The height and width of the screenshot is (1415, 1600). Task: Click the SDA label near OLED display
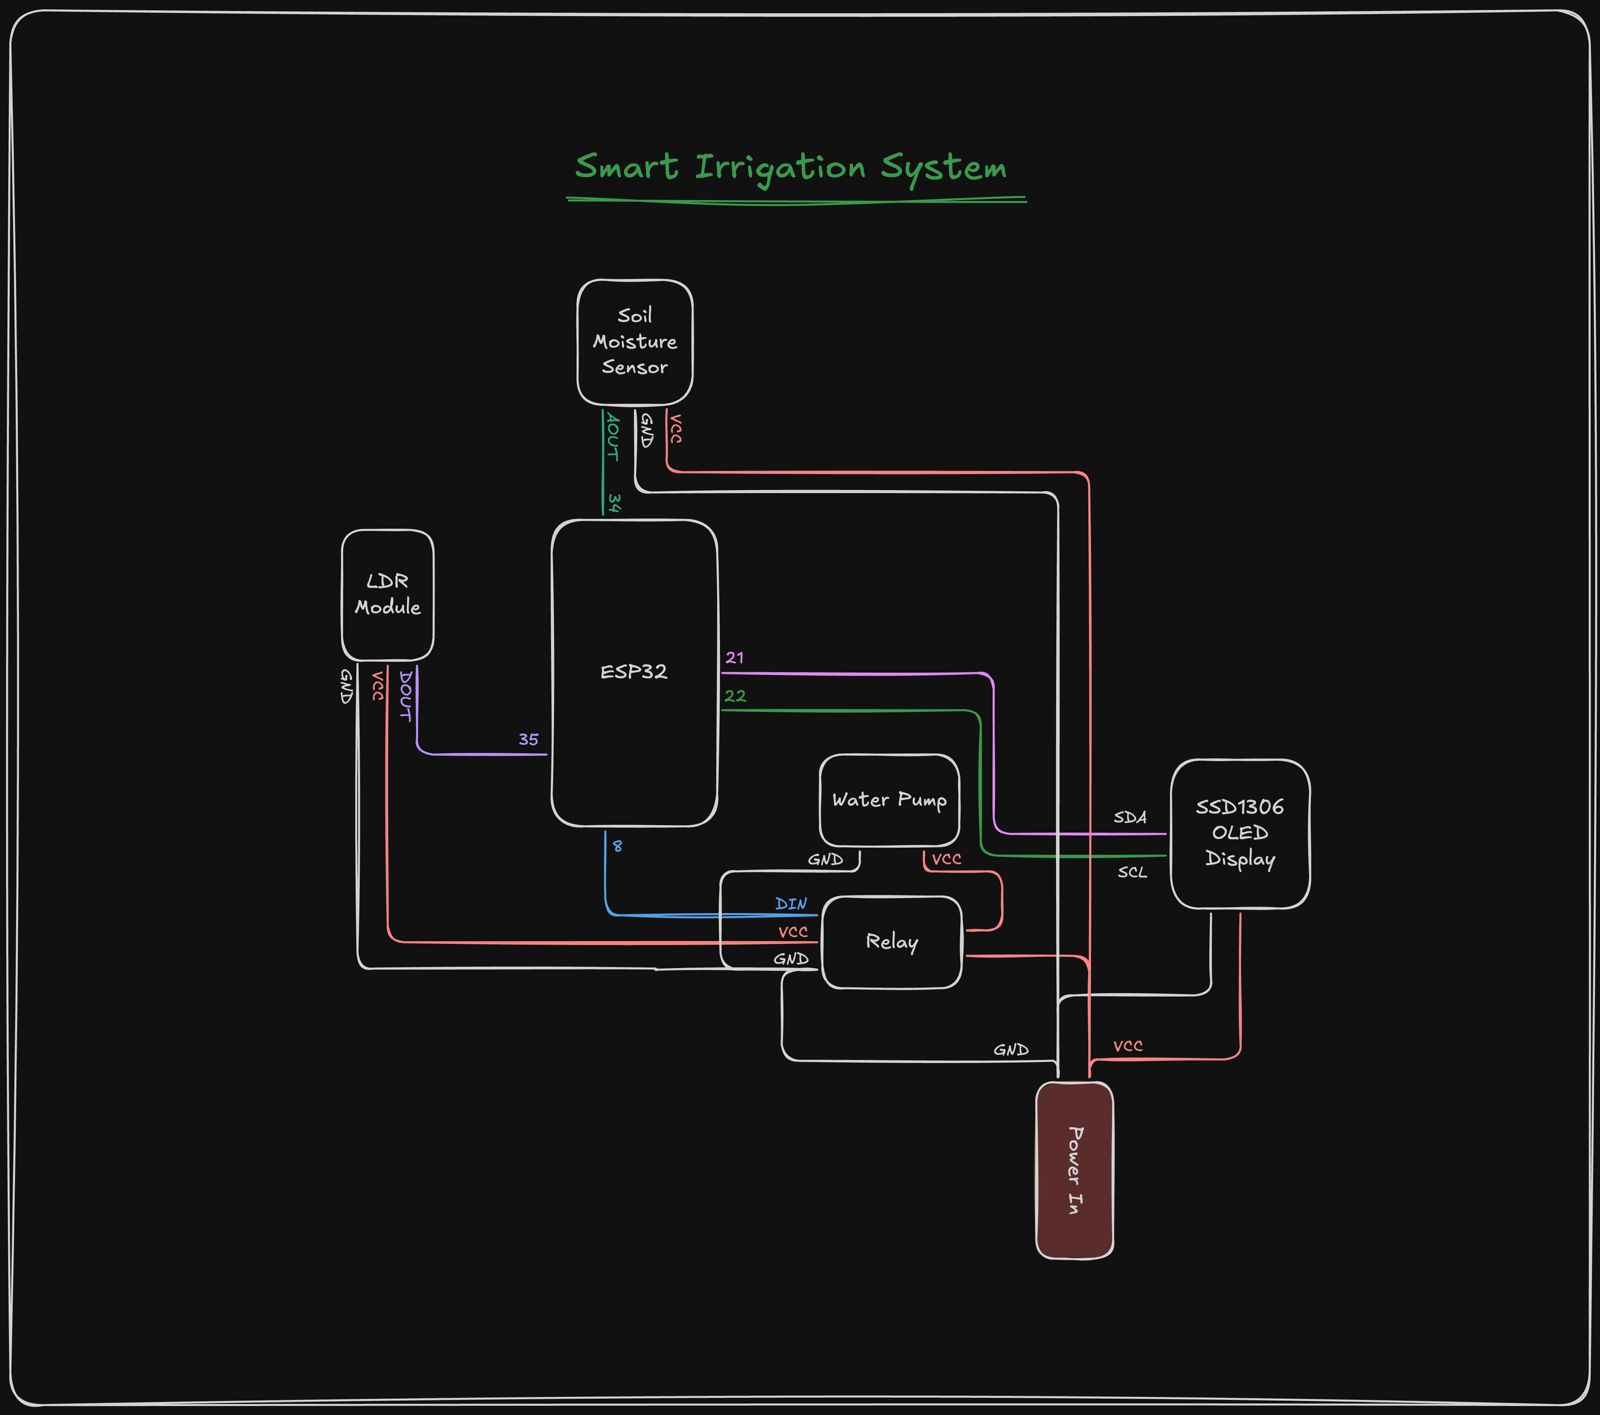1130,817
